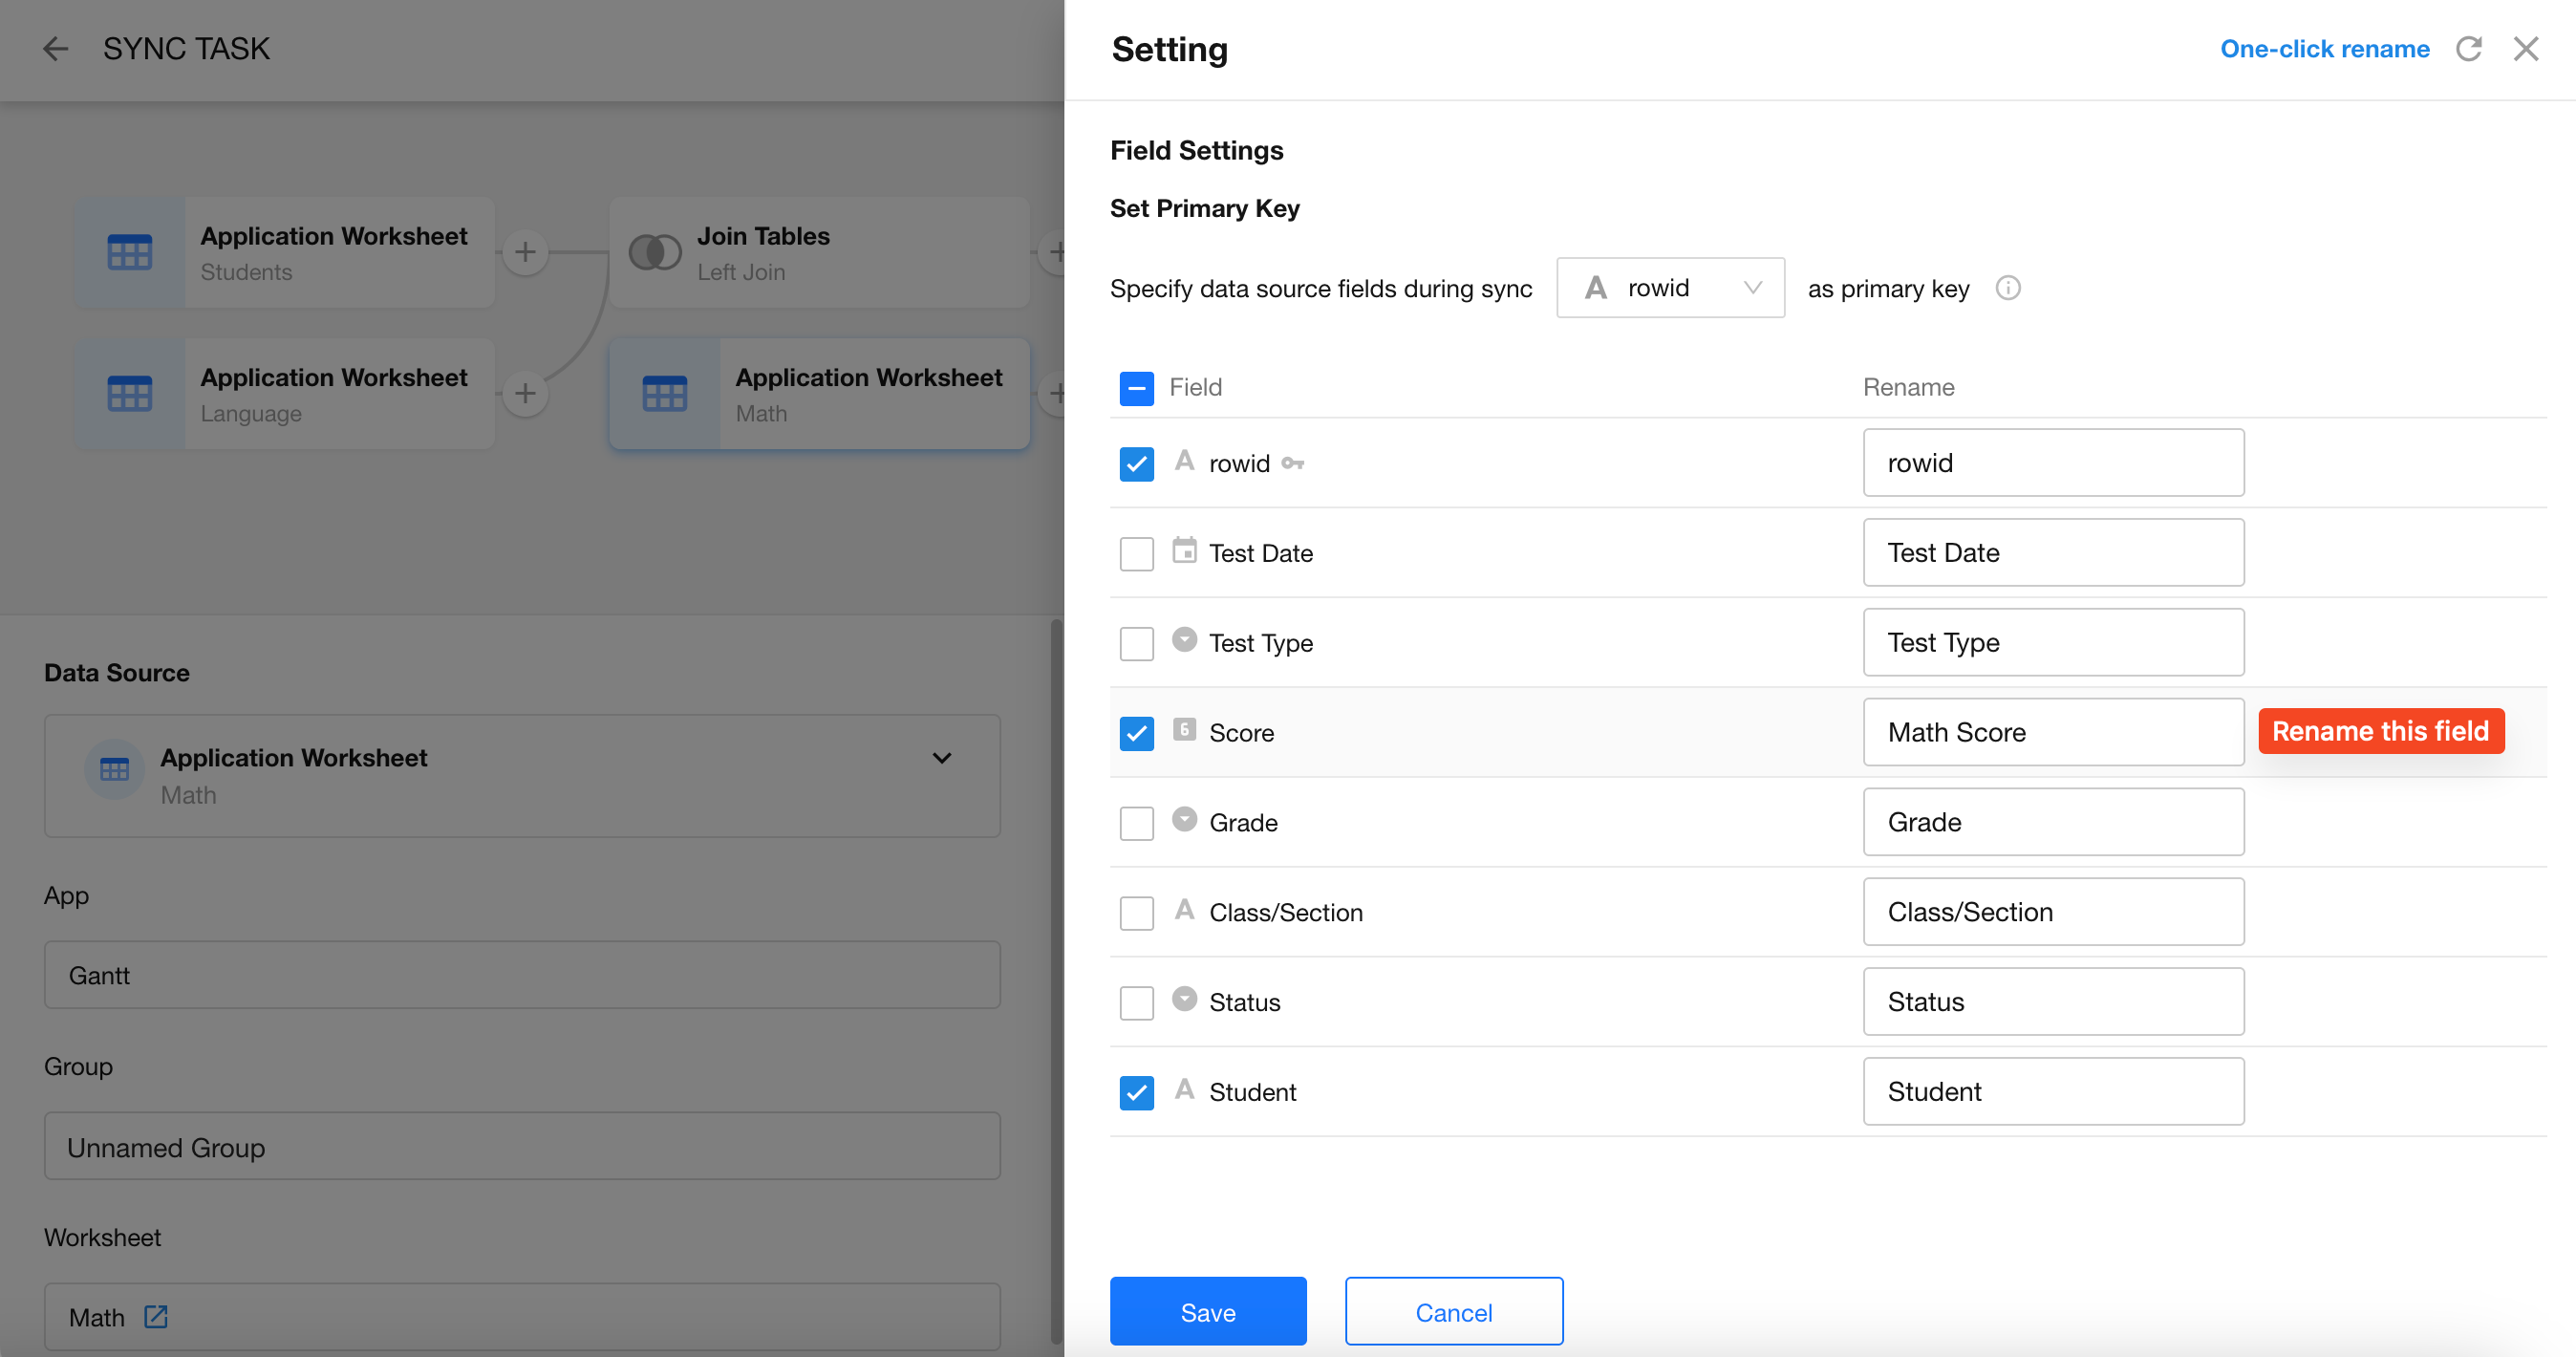Click the refresh icon in the Setting header

tap(2468, 48)
